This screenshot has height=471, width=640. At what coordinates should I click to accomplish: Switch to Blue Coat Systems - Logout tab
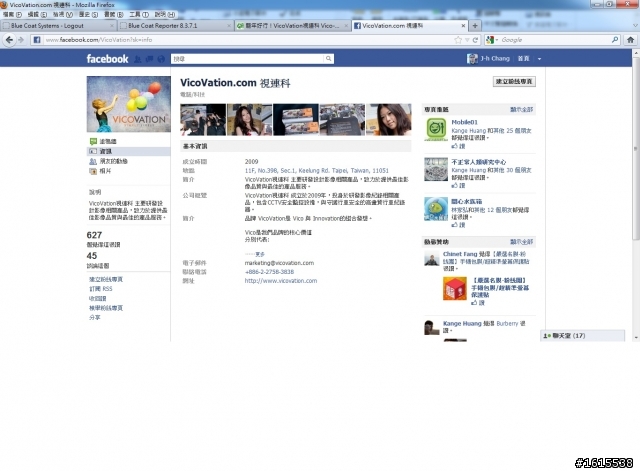tap(58, 25)
